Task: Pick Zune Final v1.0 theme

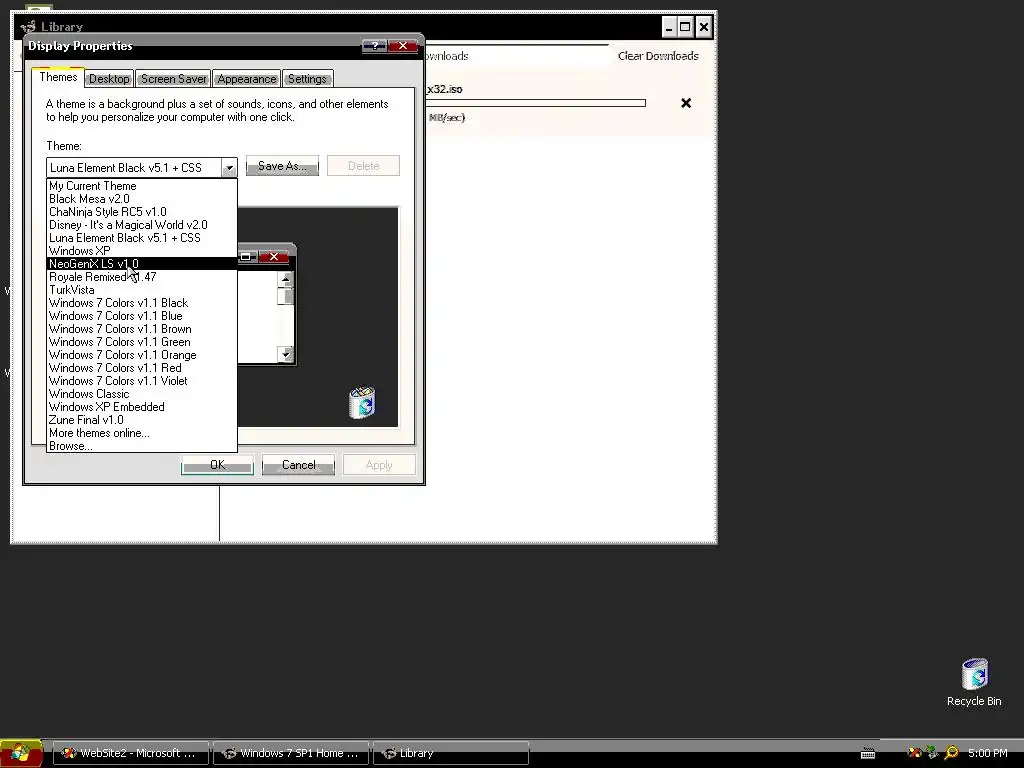Action: [x=142, y=421]
